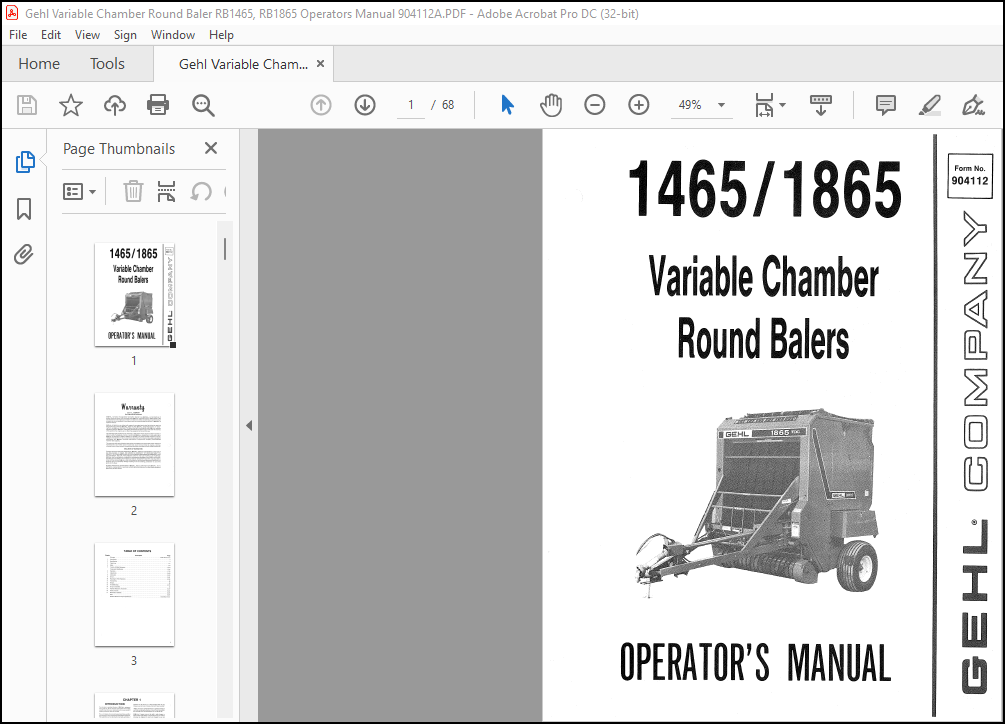Add a comment with speech bubble icon
Image resolution: width=1005 pixels, height=724 pixels.
pyautogui.click(x=886, y=105)
